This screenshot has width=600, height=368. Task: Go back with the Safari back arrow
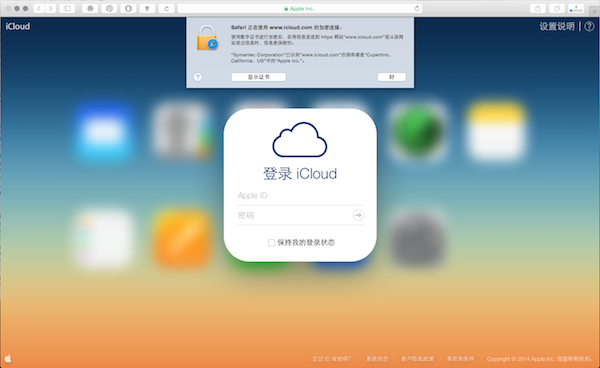point(39,8)
